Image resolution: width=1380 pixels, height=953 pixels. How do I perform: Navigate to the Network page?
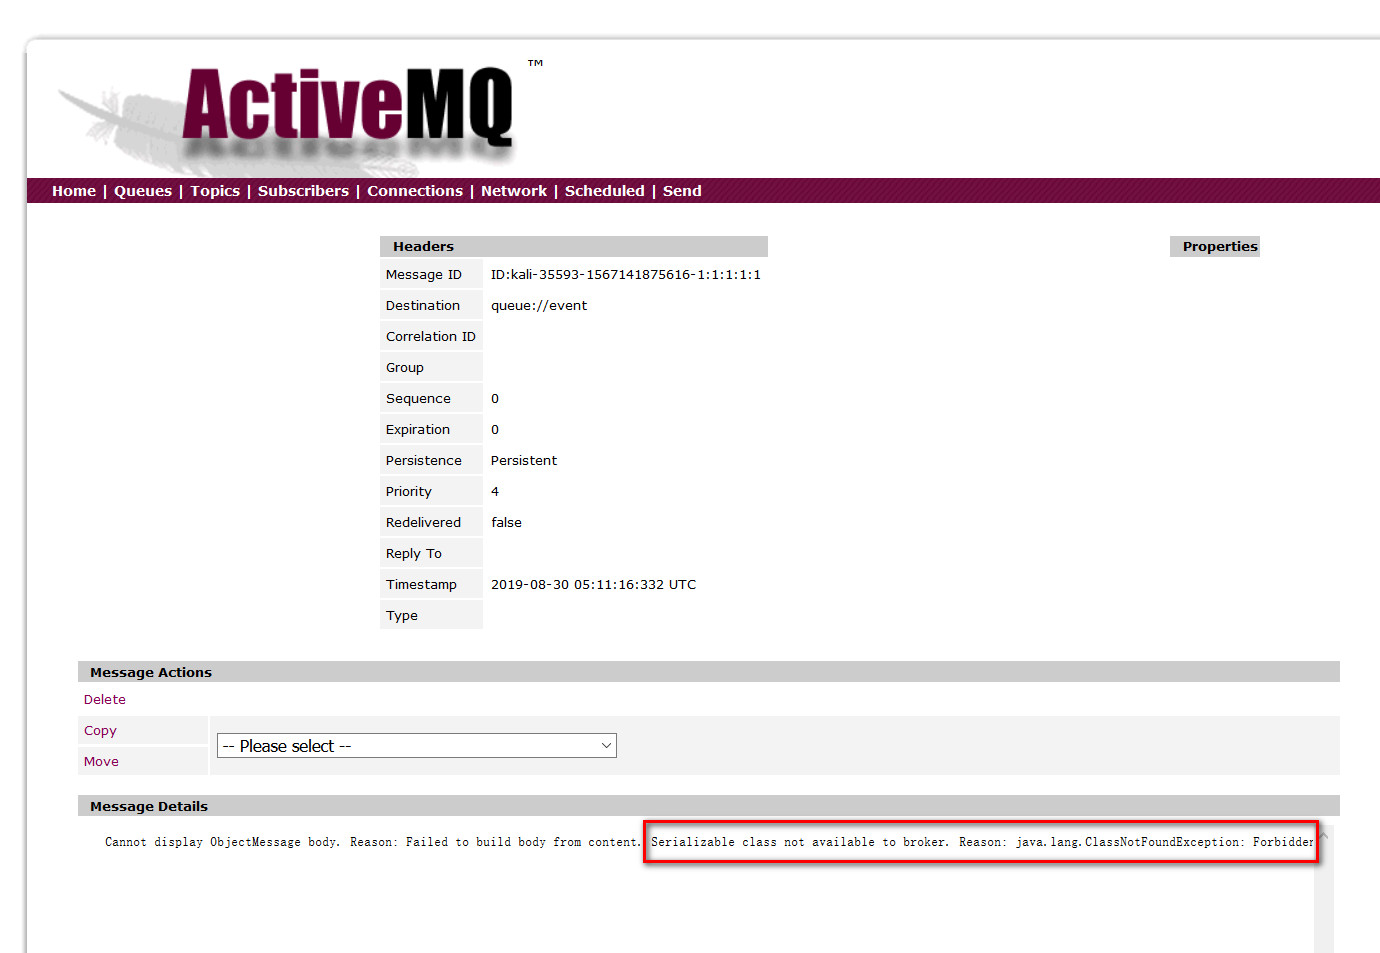pos(514,191)
